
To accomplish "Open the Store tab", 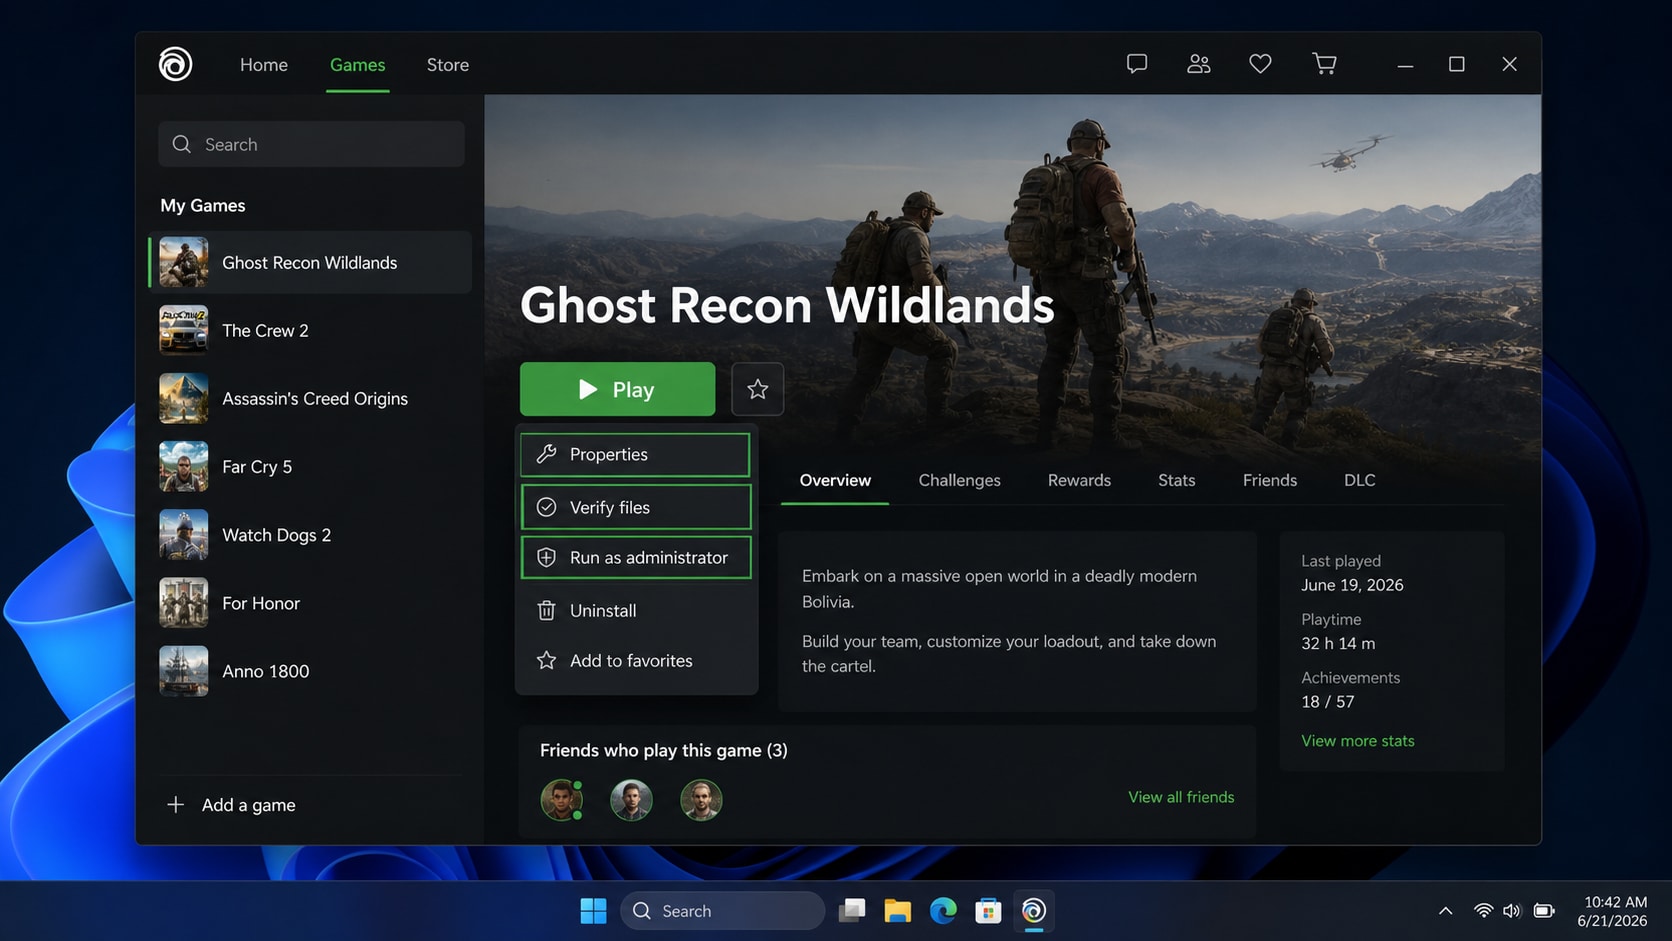I will coord(447,64).
